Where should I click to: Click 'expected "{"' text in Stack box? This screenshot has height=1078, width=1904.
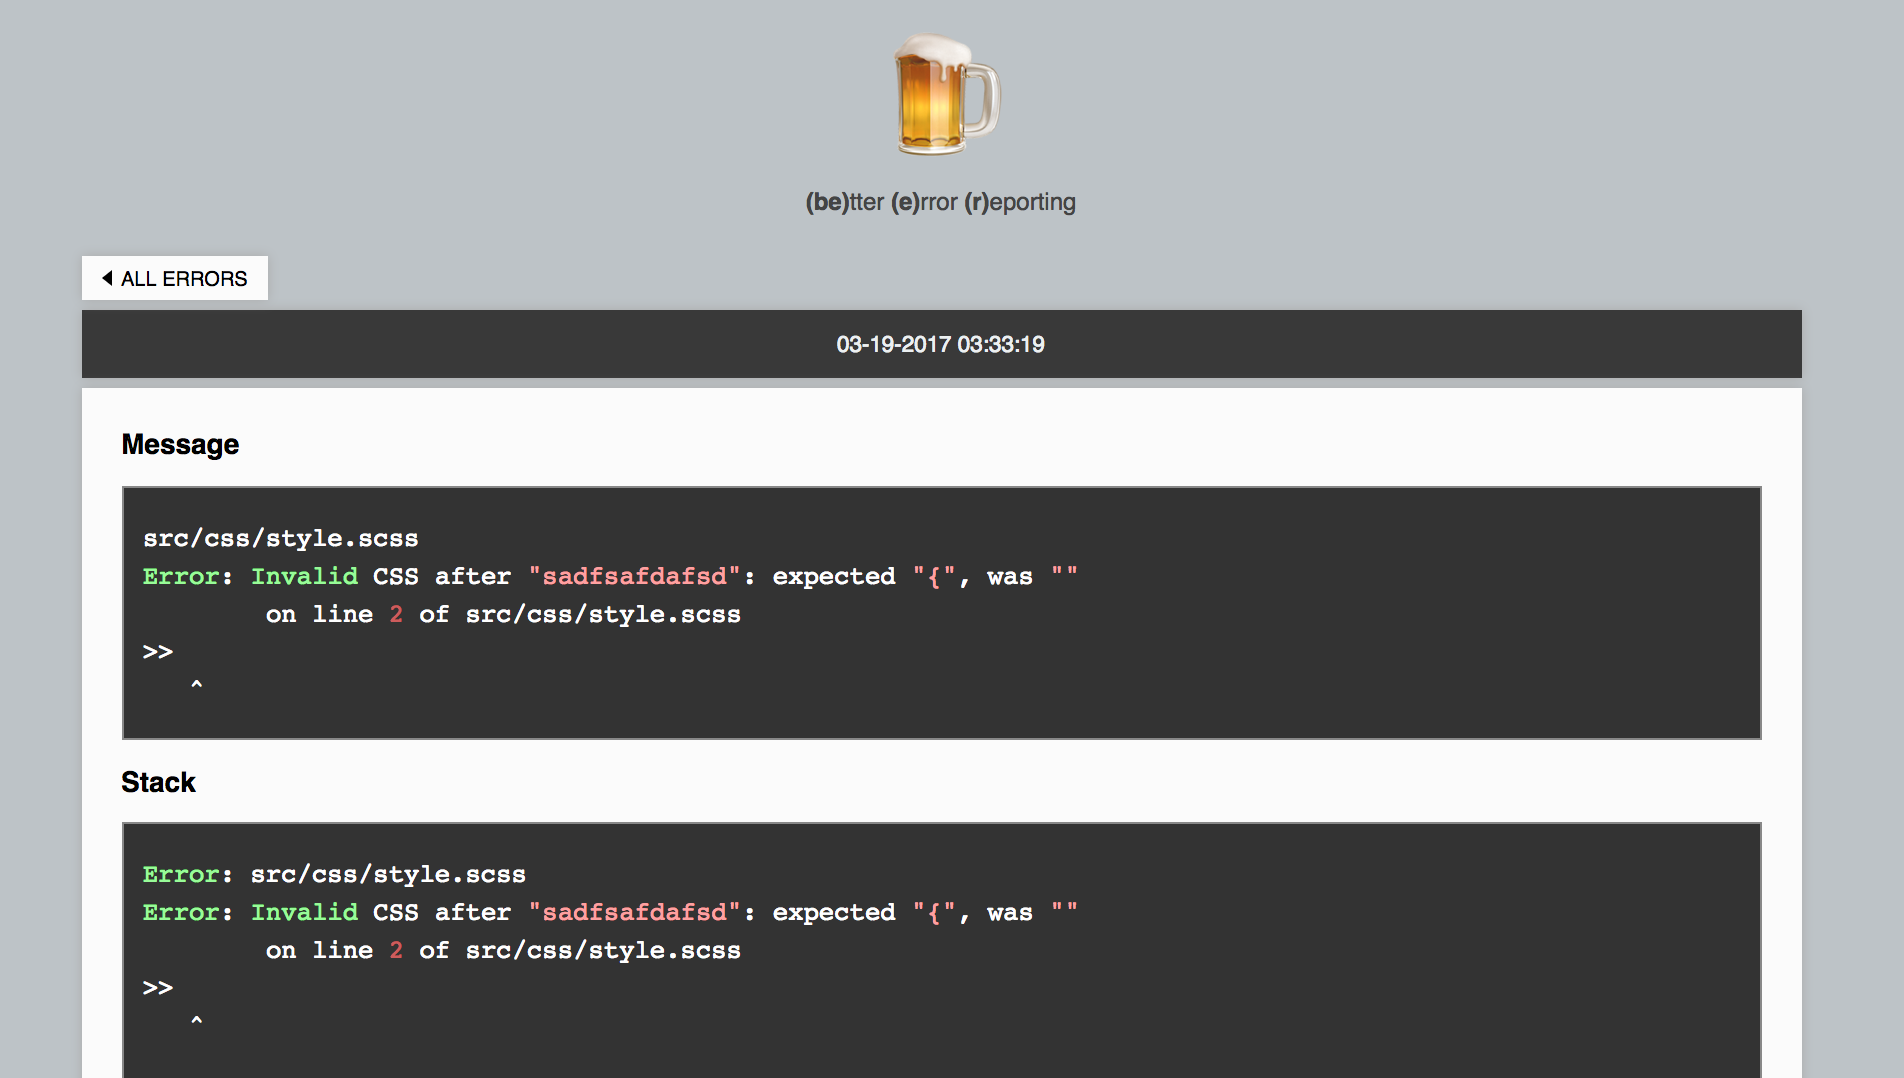pyautogui.click(x=865, y=912)
